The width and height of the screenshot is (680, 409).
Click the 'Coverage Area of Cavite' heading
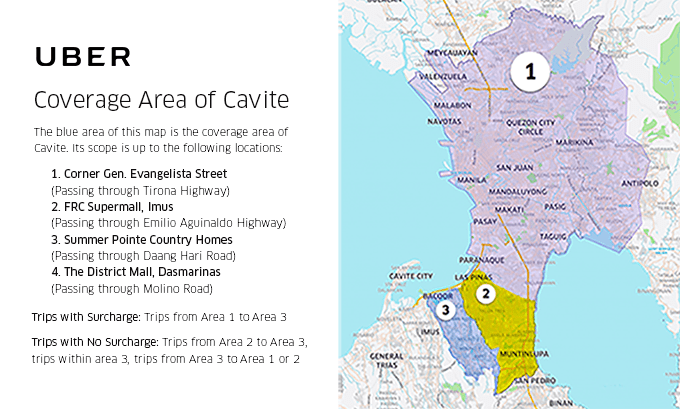point(161,100)
